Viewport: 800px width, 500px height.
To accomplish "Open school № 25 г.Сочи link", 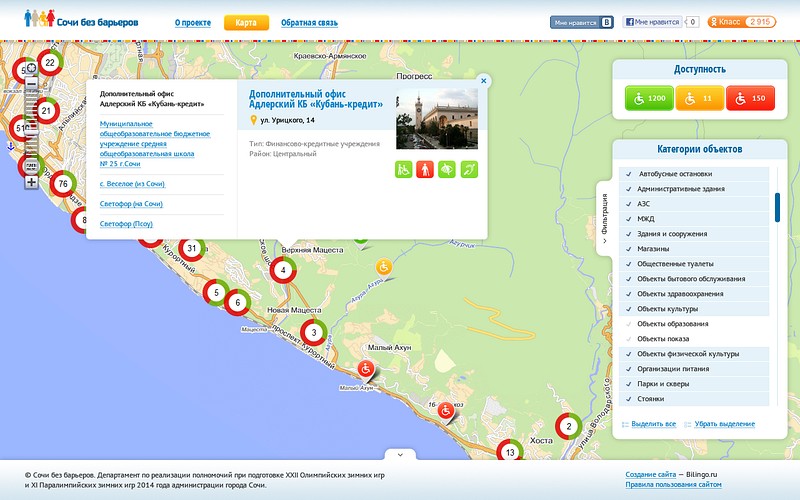I will 155,144.
